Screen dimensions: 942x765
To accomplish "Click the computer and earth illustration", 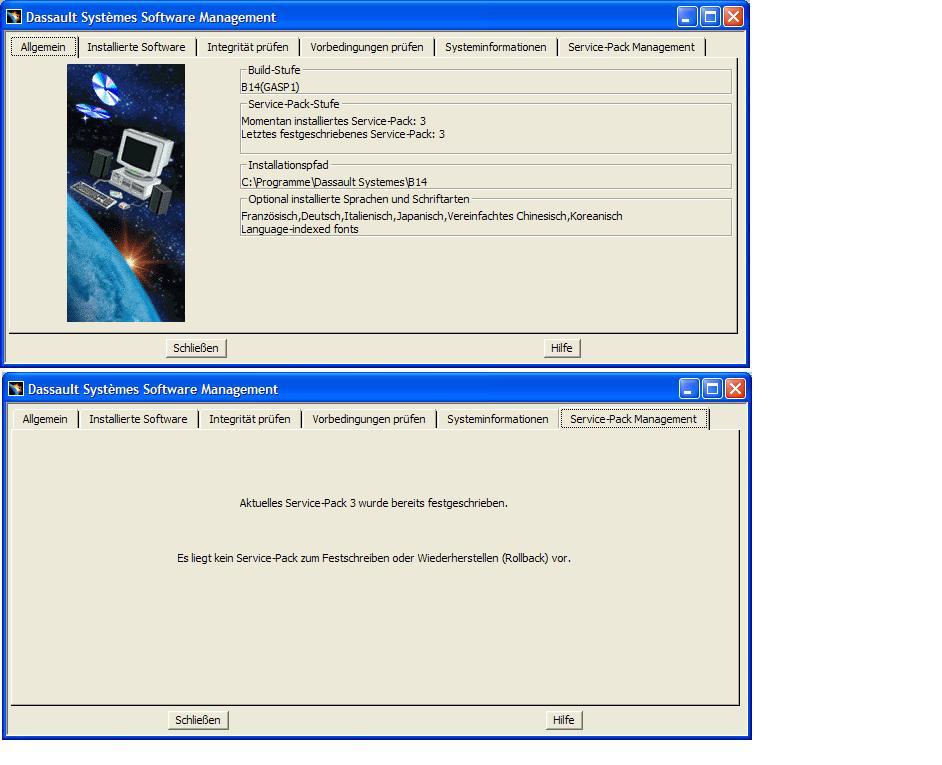I will [x=126, y=193].
